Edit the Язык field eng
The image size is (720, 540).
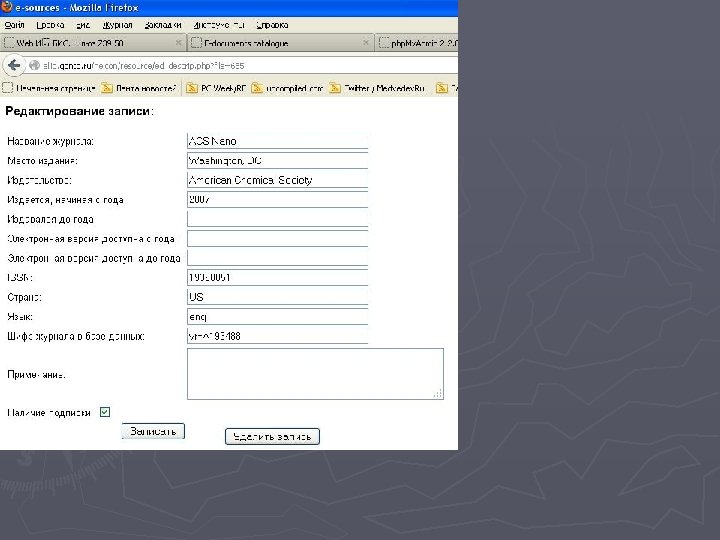click(x=277, y=317)
